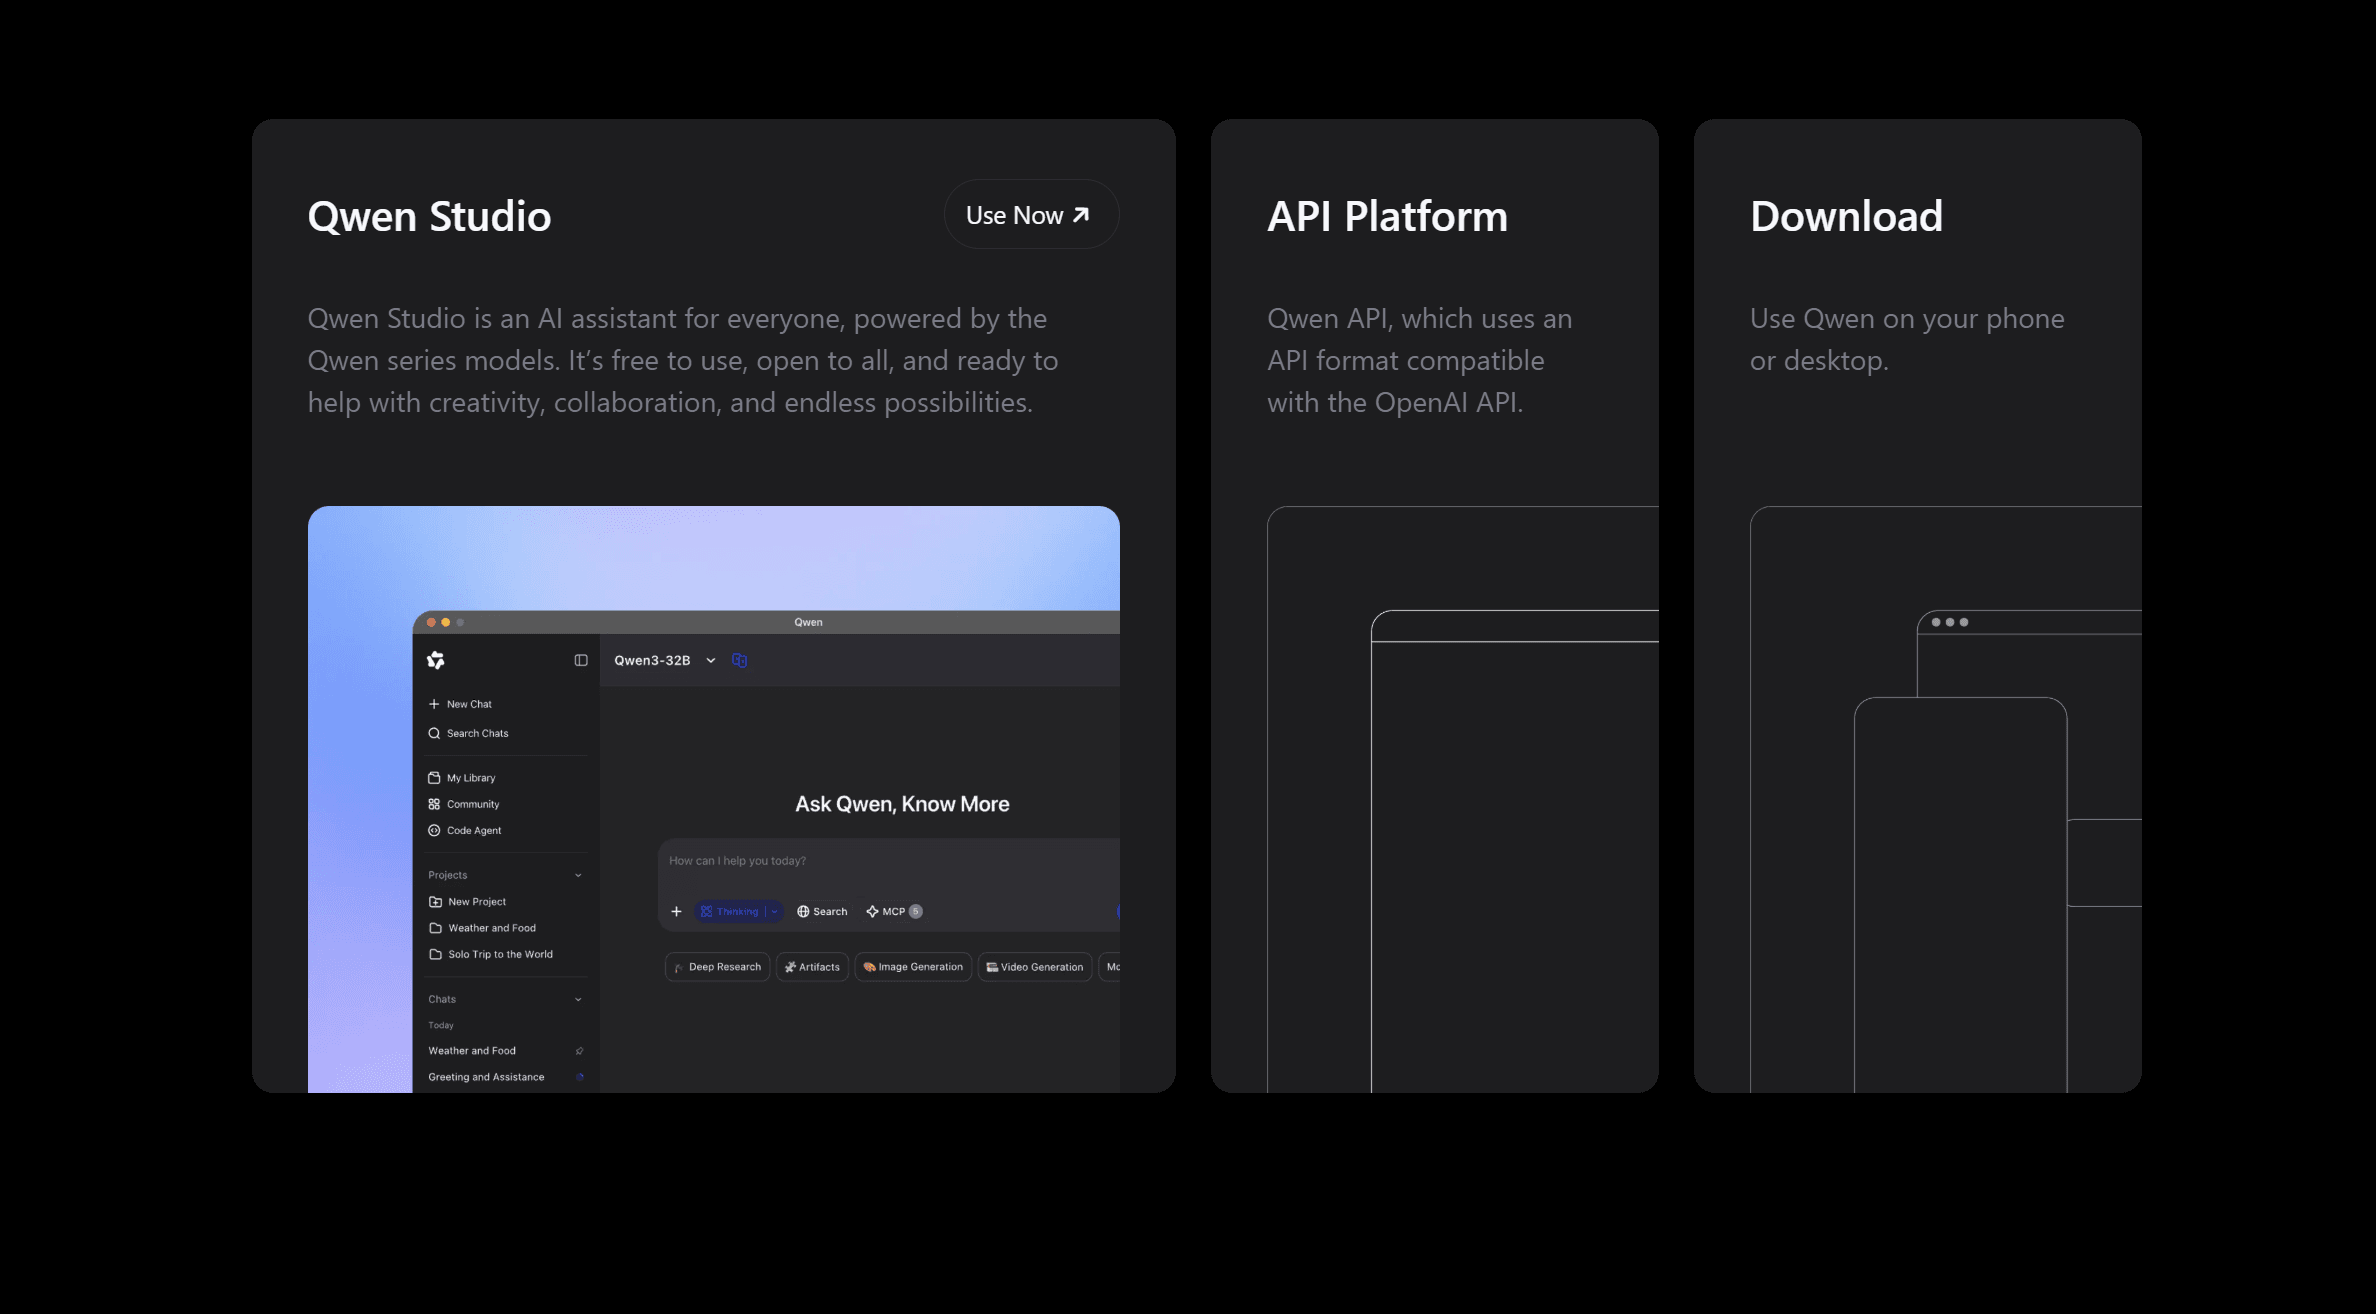Click the 'Today' label in the chat list
This screenshot has width=2376, height=1314.
point(441,1025)
